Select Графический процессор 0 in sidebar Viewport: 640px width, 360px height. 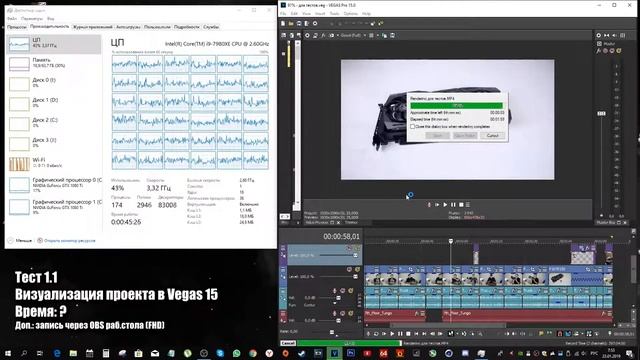53,184
